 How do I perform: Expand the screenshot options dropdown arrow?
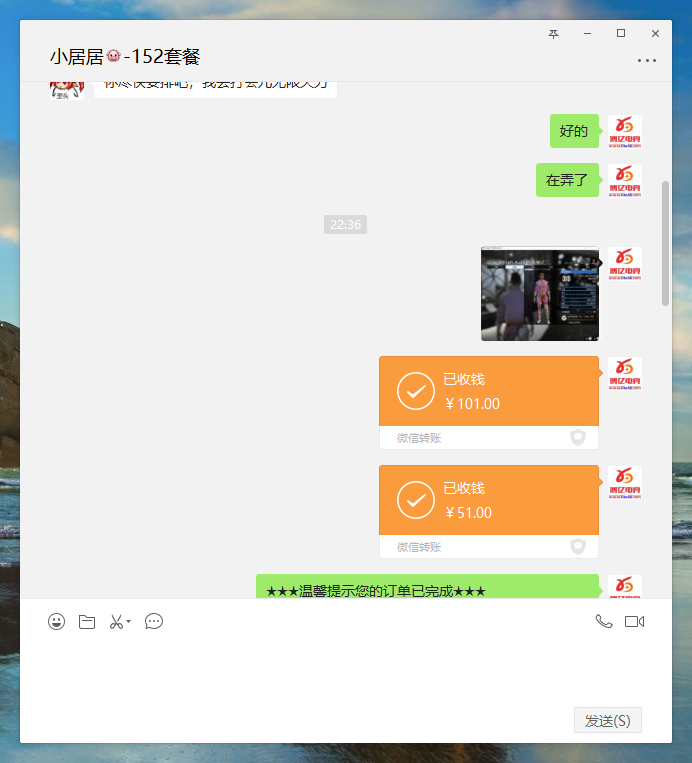point(128,621)
